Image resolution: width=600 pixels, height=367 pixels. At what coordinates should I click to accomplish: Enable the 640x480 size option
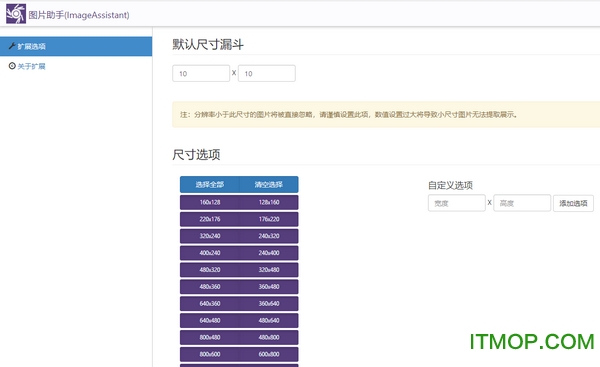tap(210, 320)
